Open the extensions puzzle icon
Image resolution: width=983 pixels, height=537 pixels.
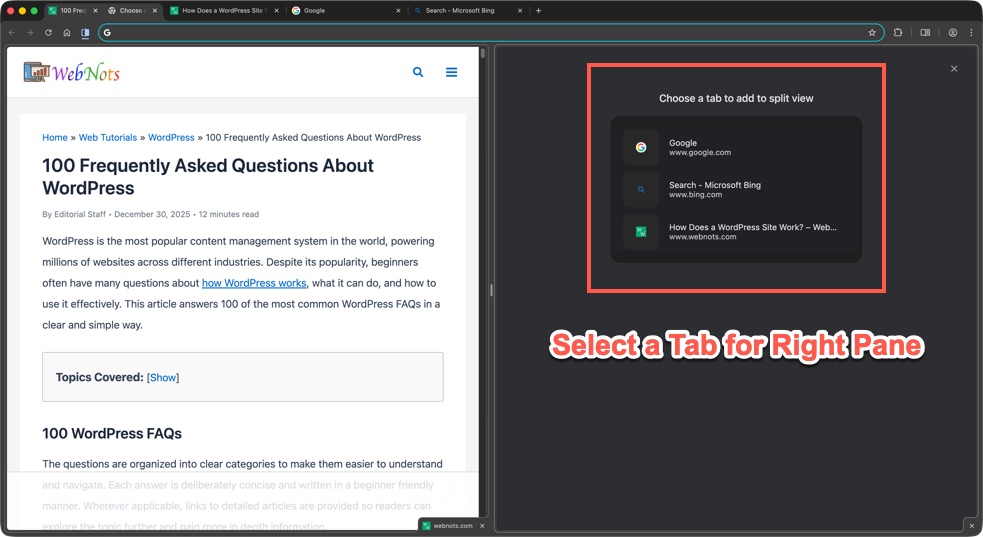click(x=898, y=33)
